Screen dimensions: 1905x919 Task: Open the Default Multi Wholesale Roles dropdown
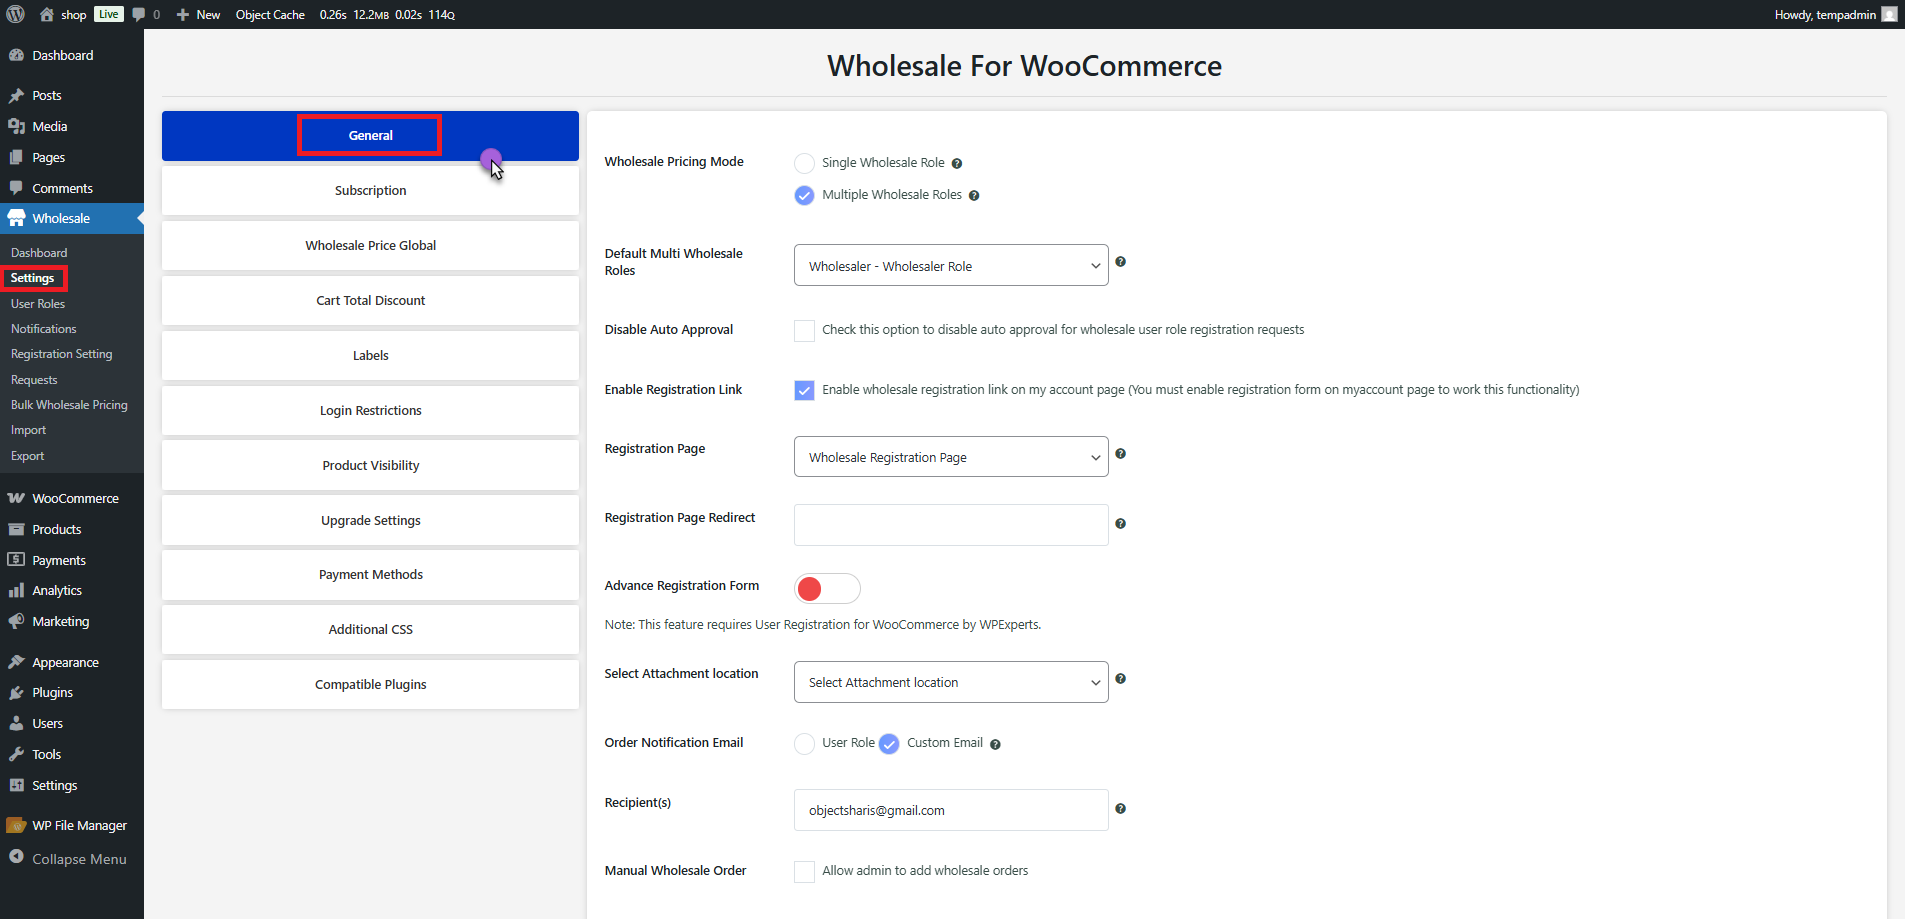(x=950, y=265)
